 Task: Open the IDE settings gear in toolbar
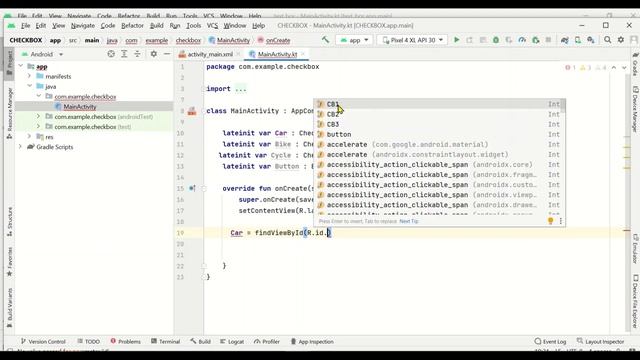(x=621, y=40)
